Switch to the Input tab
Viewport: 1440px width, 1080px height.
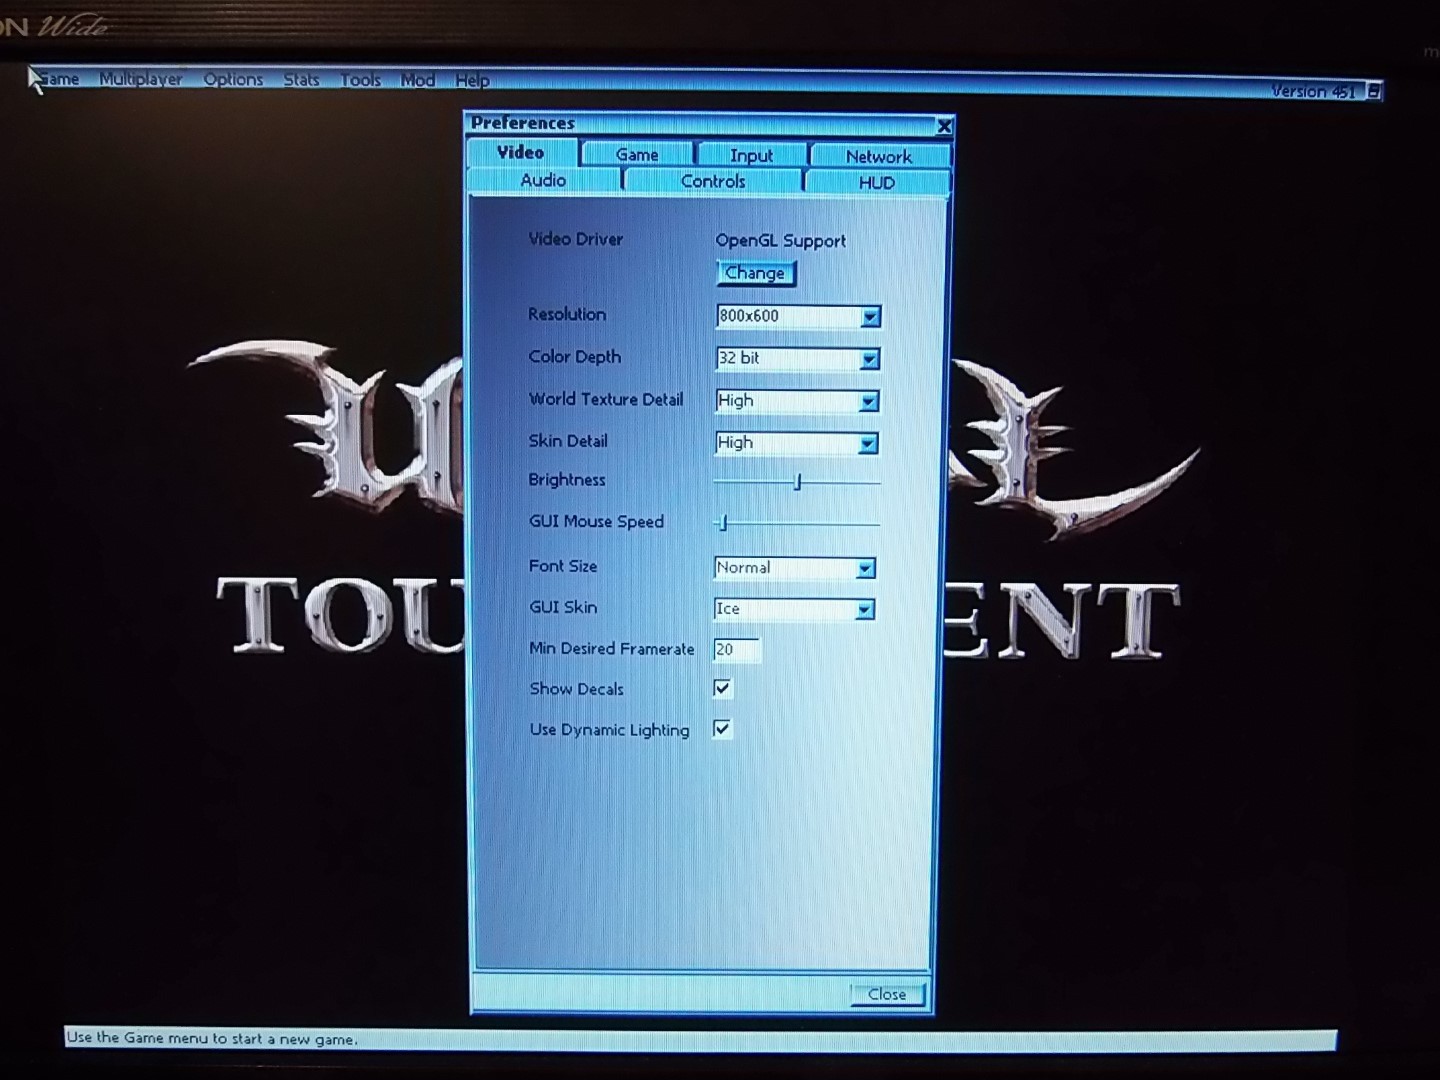click(751, 155)
